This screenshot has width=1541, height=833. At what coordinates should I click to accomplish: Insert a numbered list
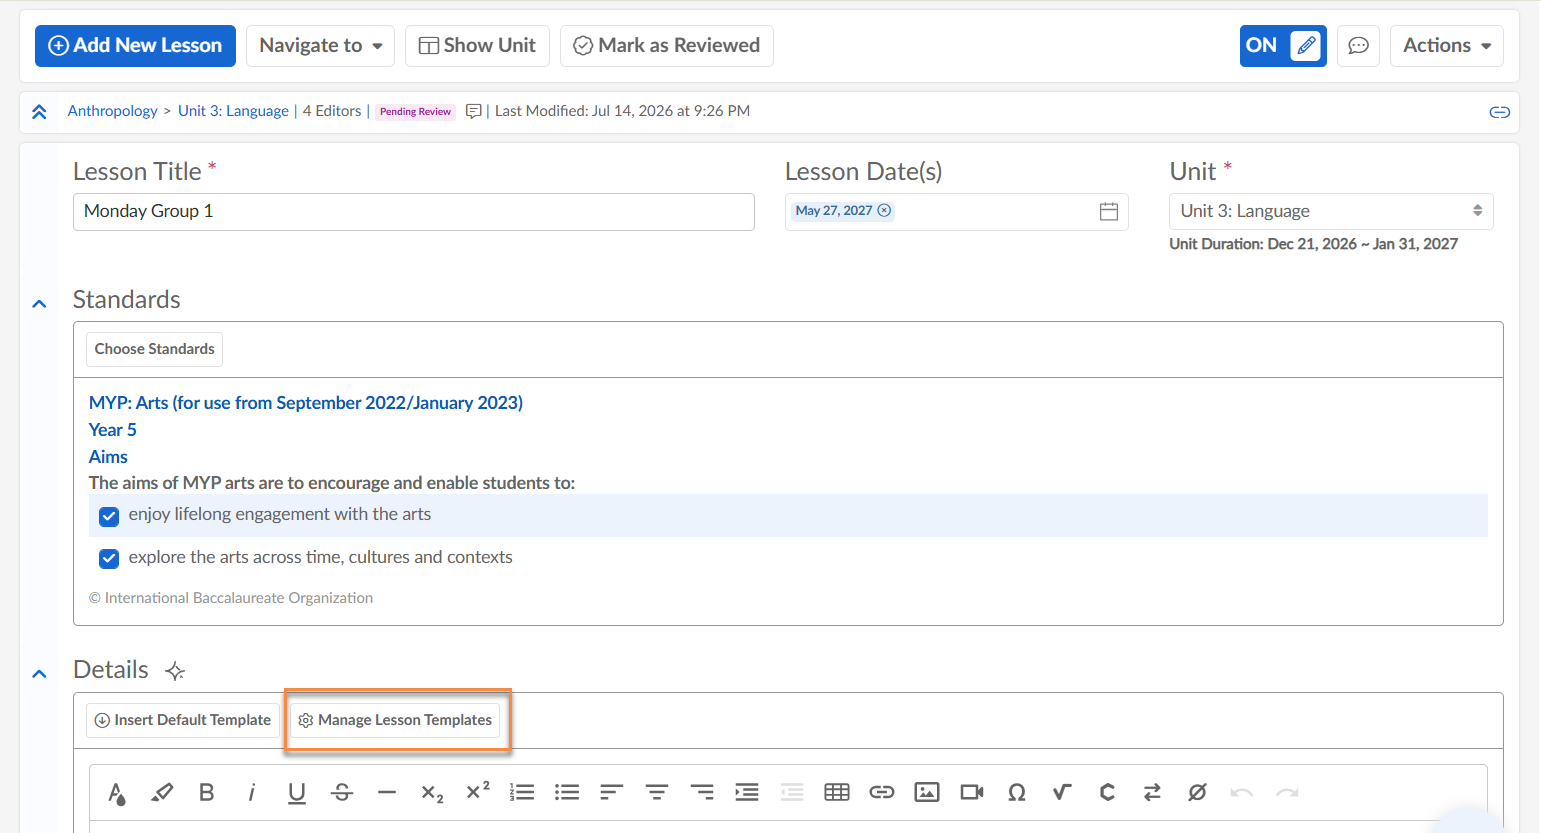pyautogui.click(x=522, y=793)
